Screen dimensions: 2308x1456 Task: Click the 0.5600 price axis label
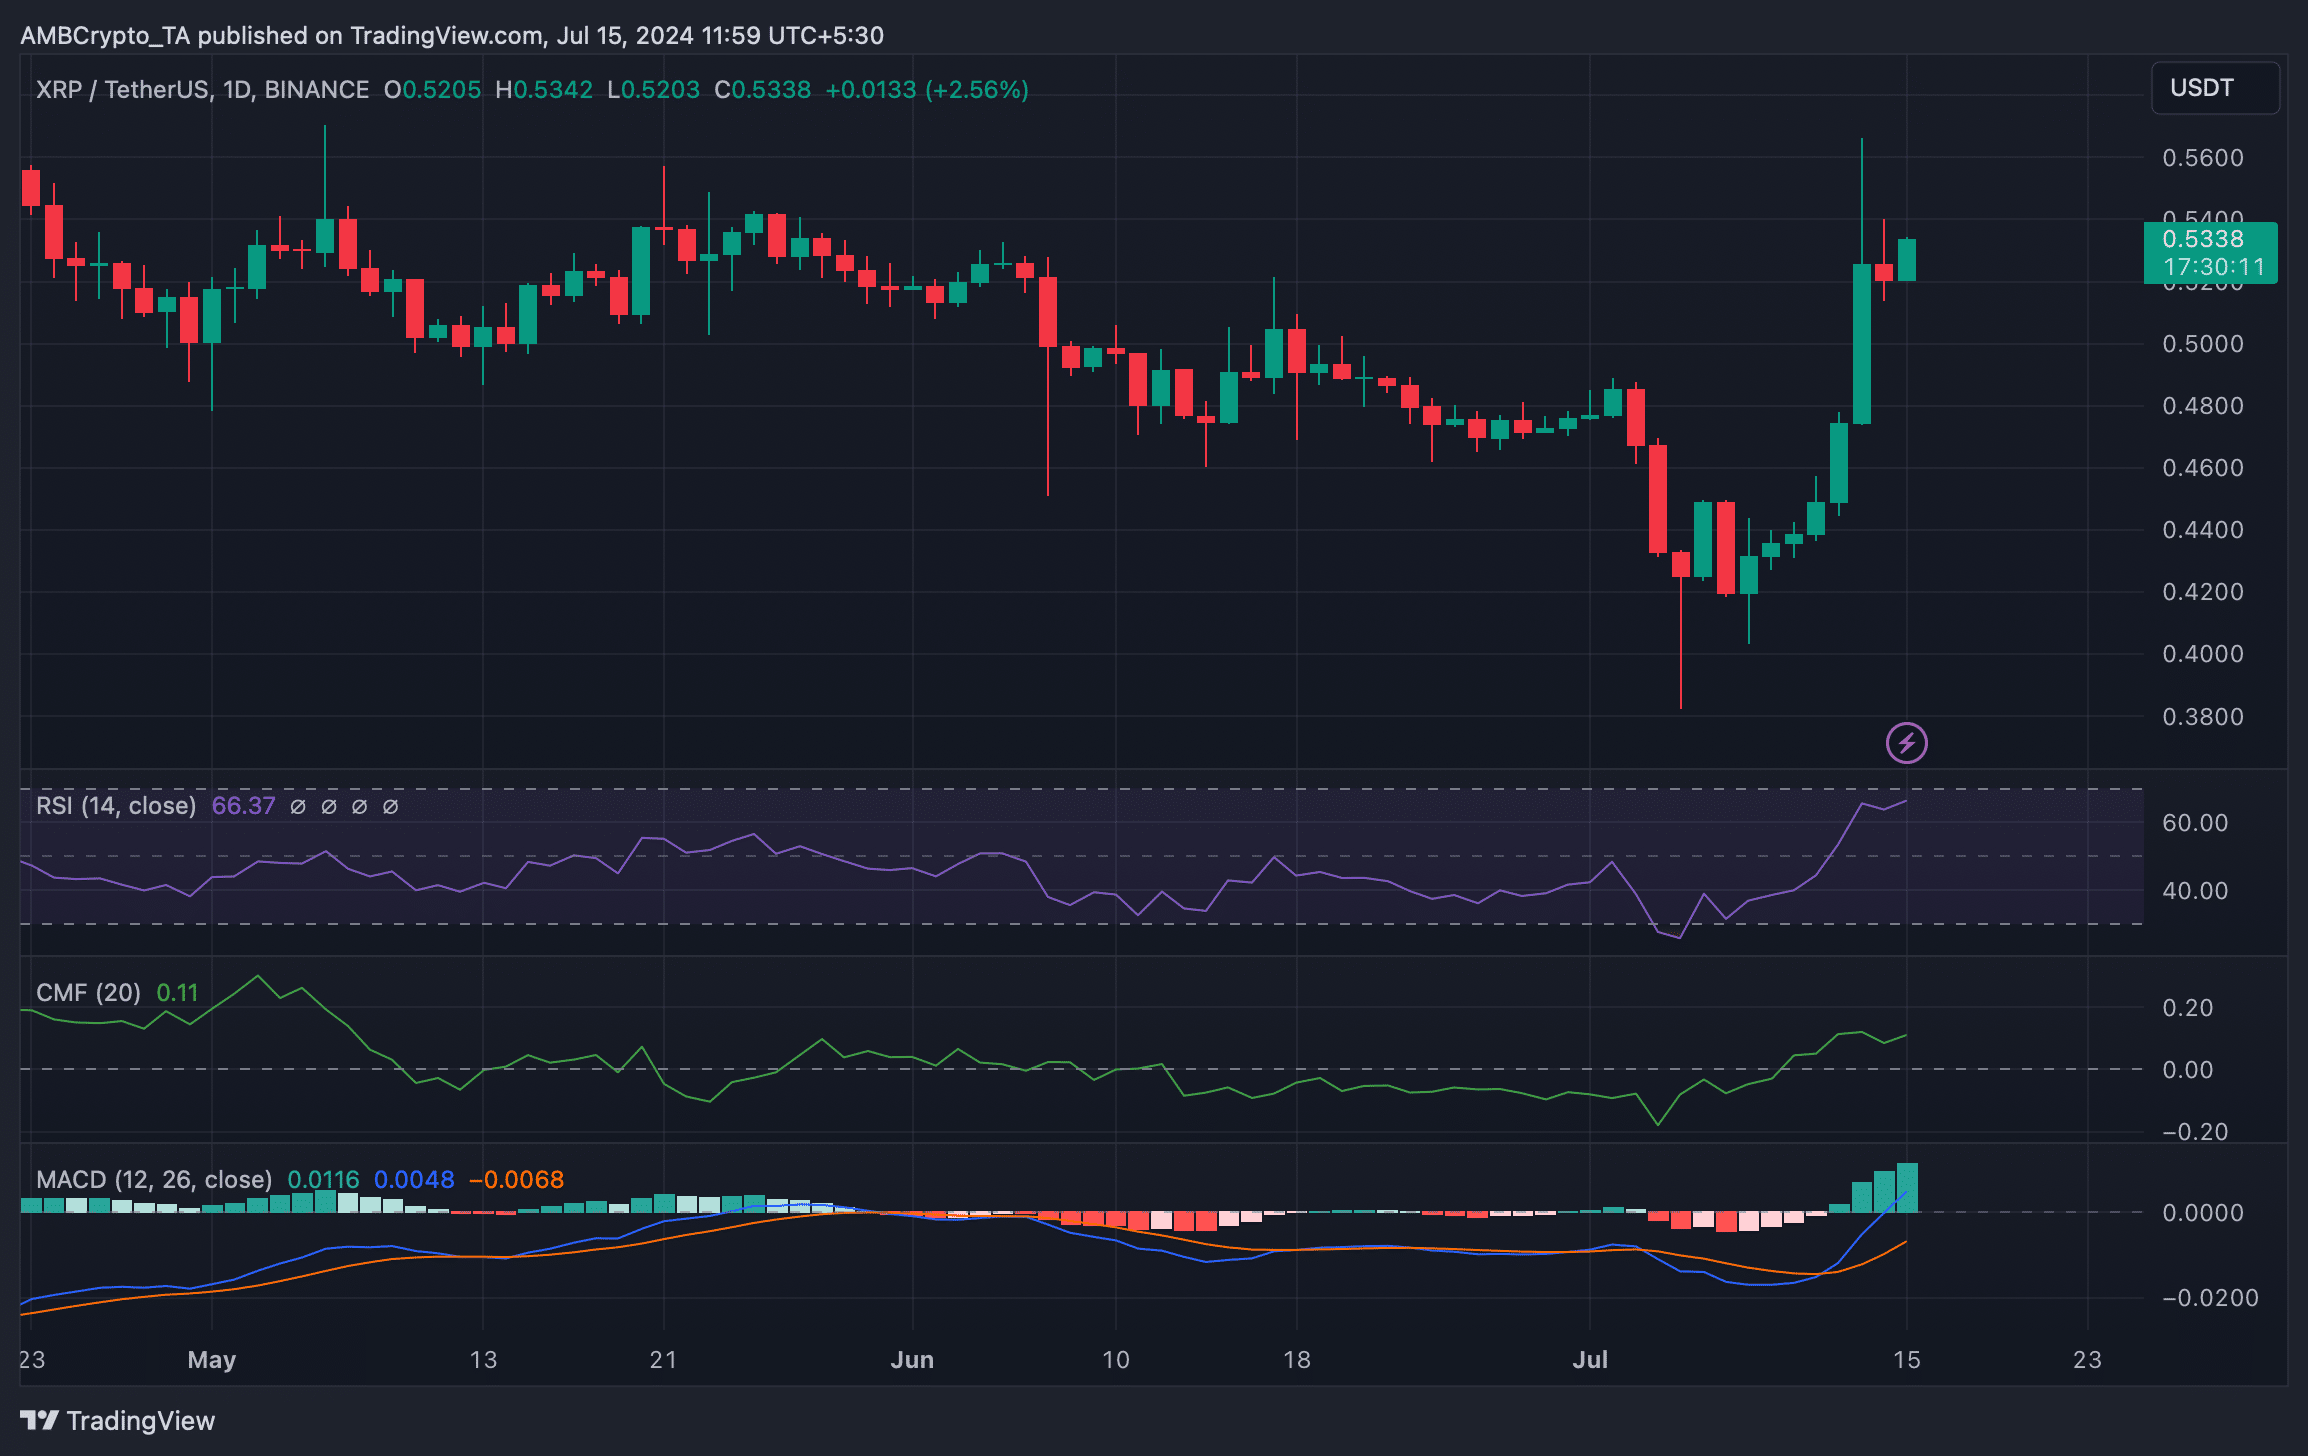pyautogui.click(x=2202, y=158)
